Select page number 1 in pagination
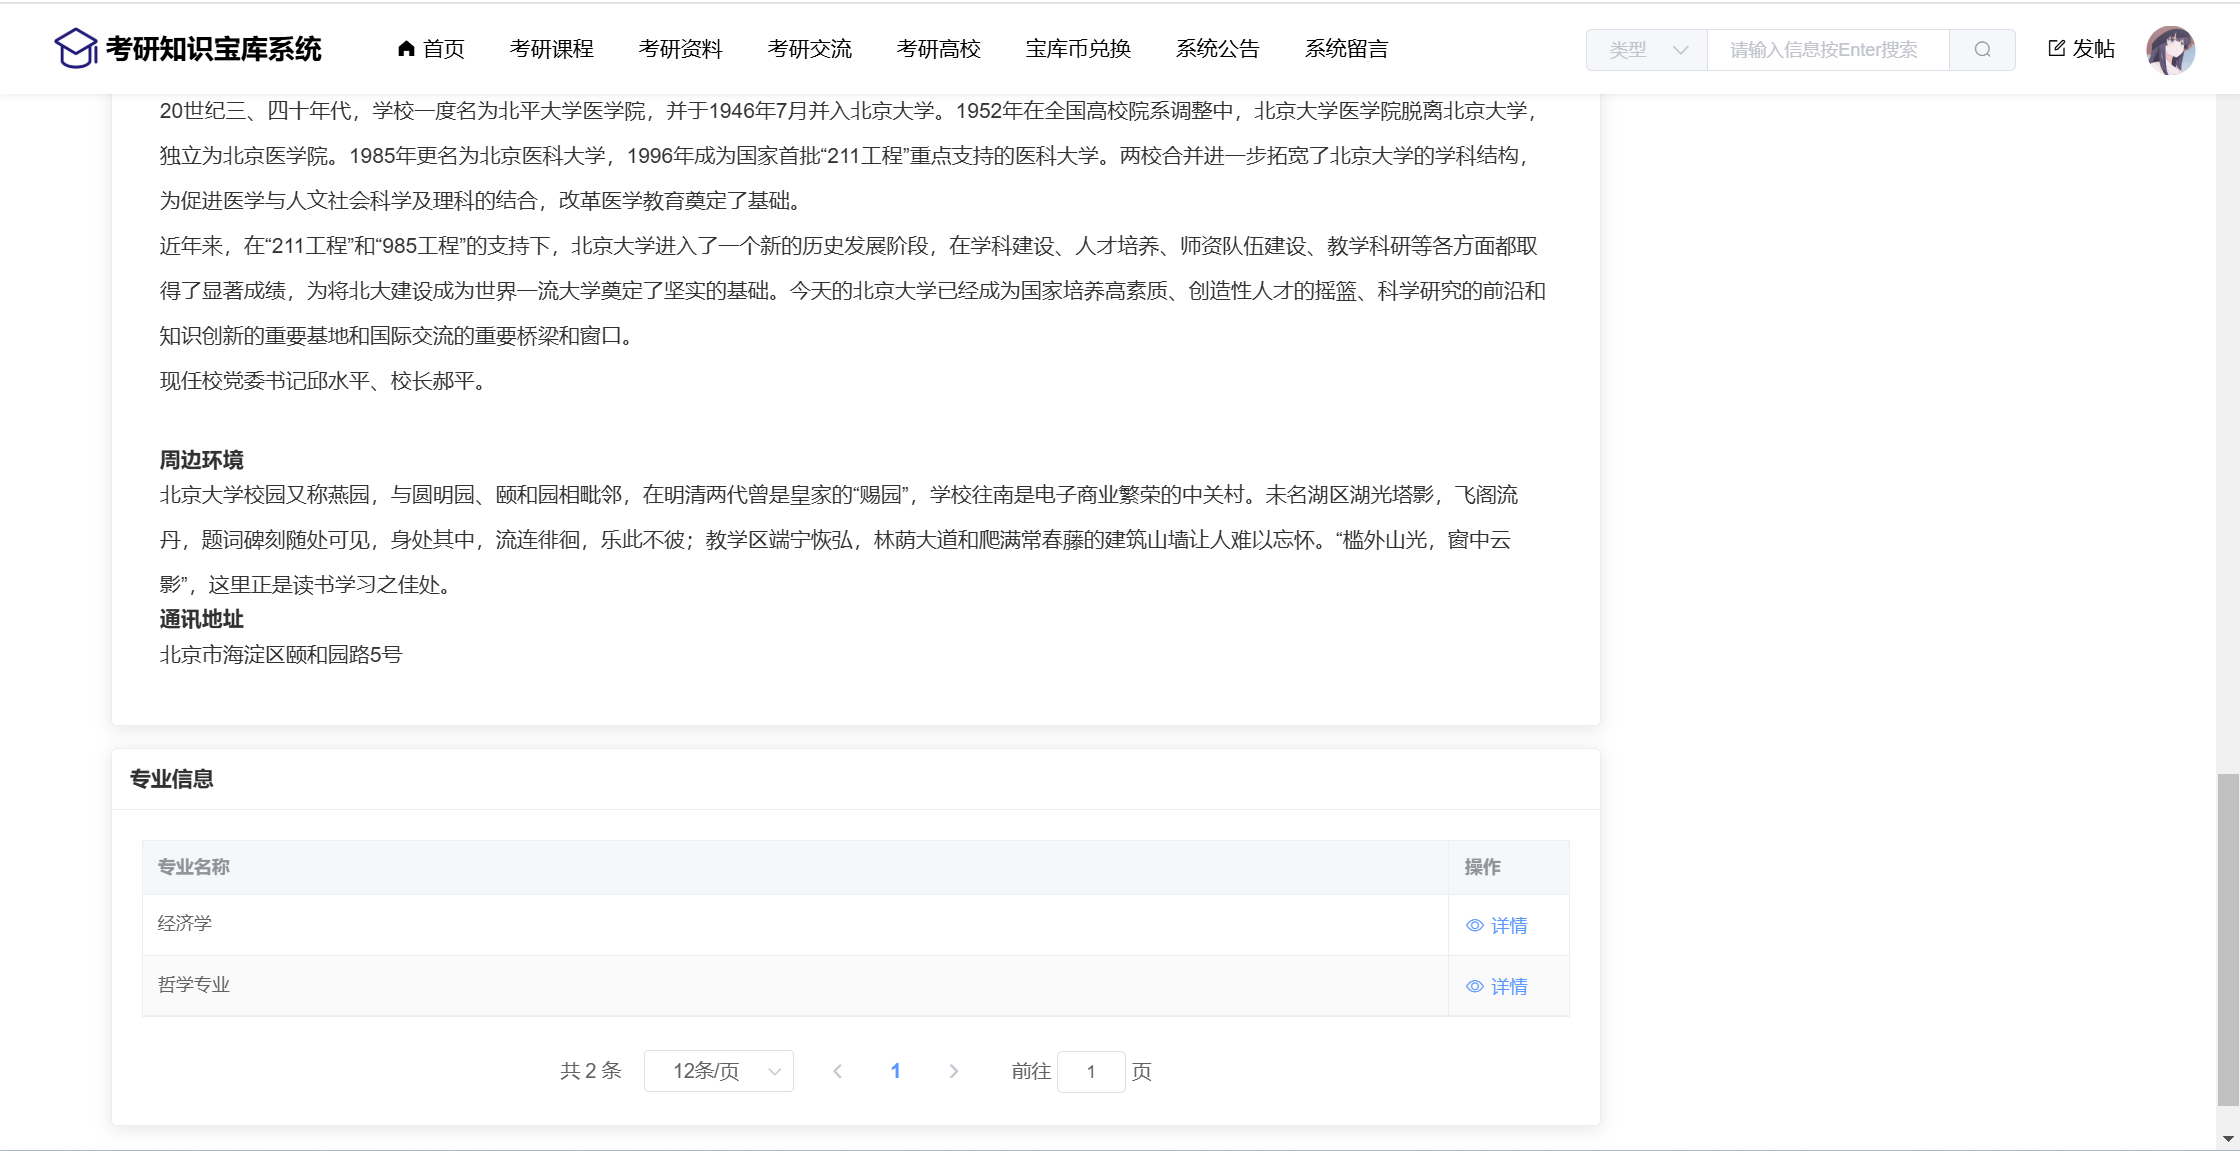 click(x=896, y=1072)
